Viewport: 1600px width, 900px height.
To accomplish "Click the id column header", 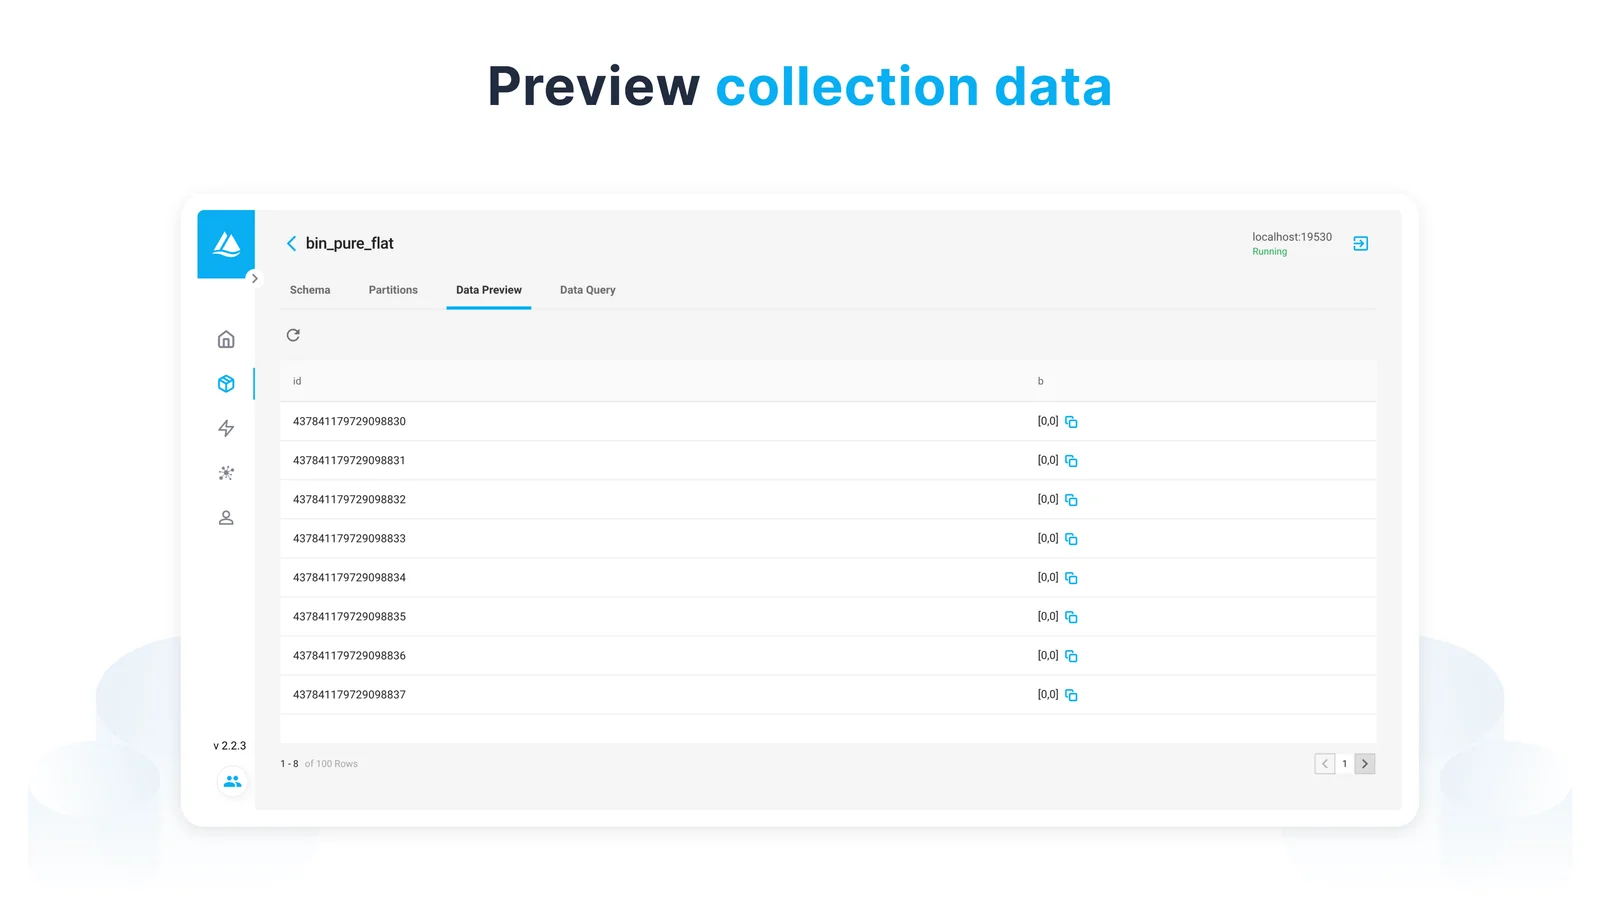I will [297, 381].
